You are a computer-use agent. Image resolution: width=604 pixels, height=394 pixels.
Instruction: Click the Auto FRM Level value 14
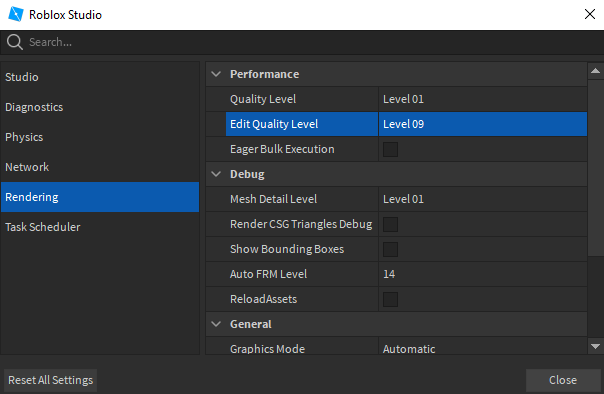point(389,274)
